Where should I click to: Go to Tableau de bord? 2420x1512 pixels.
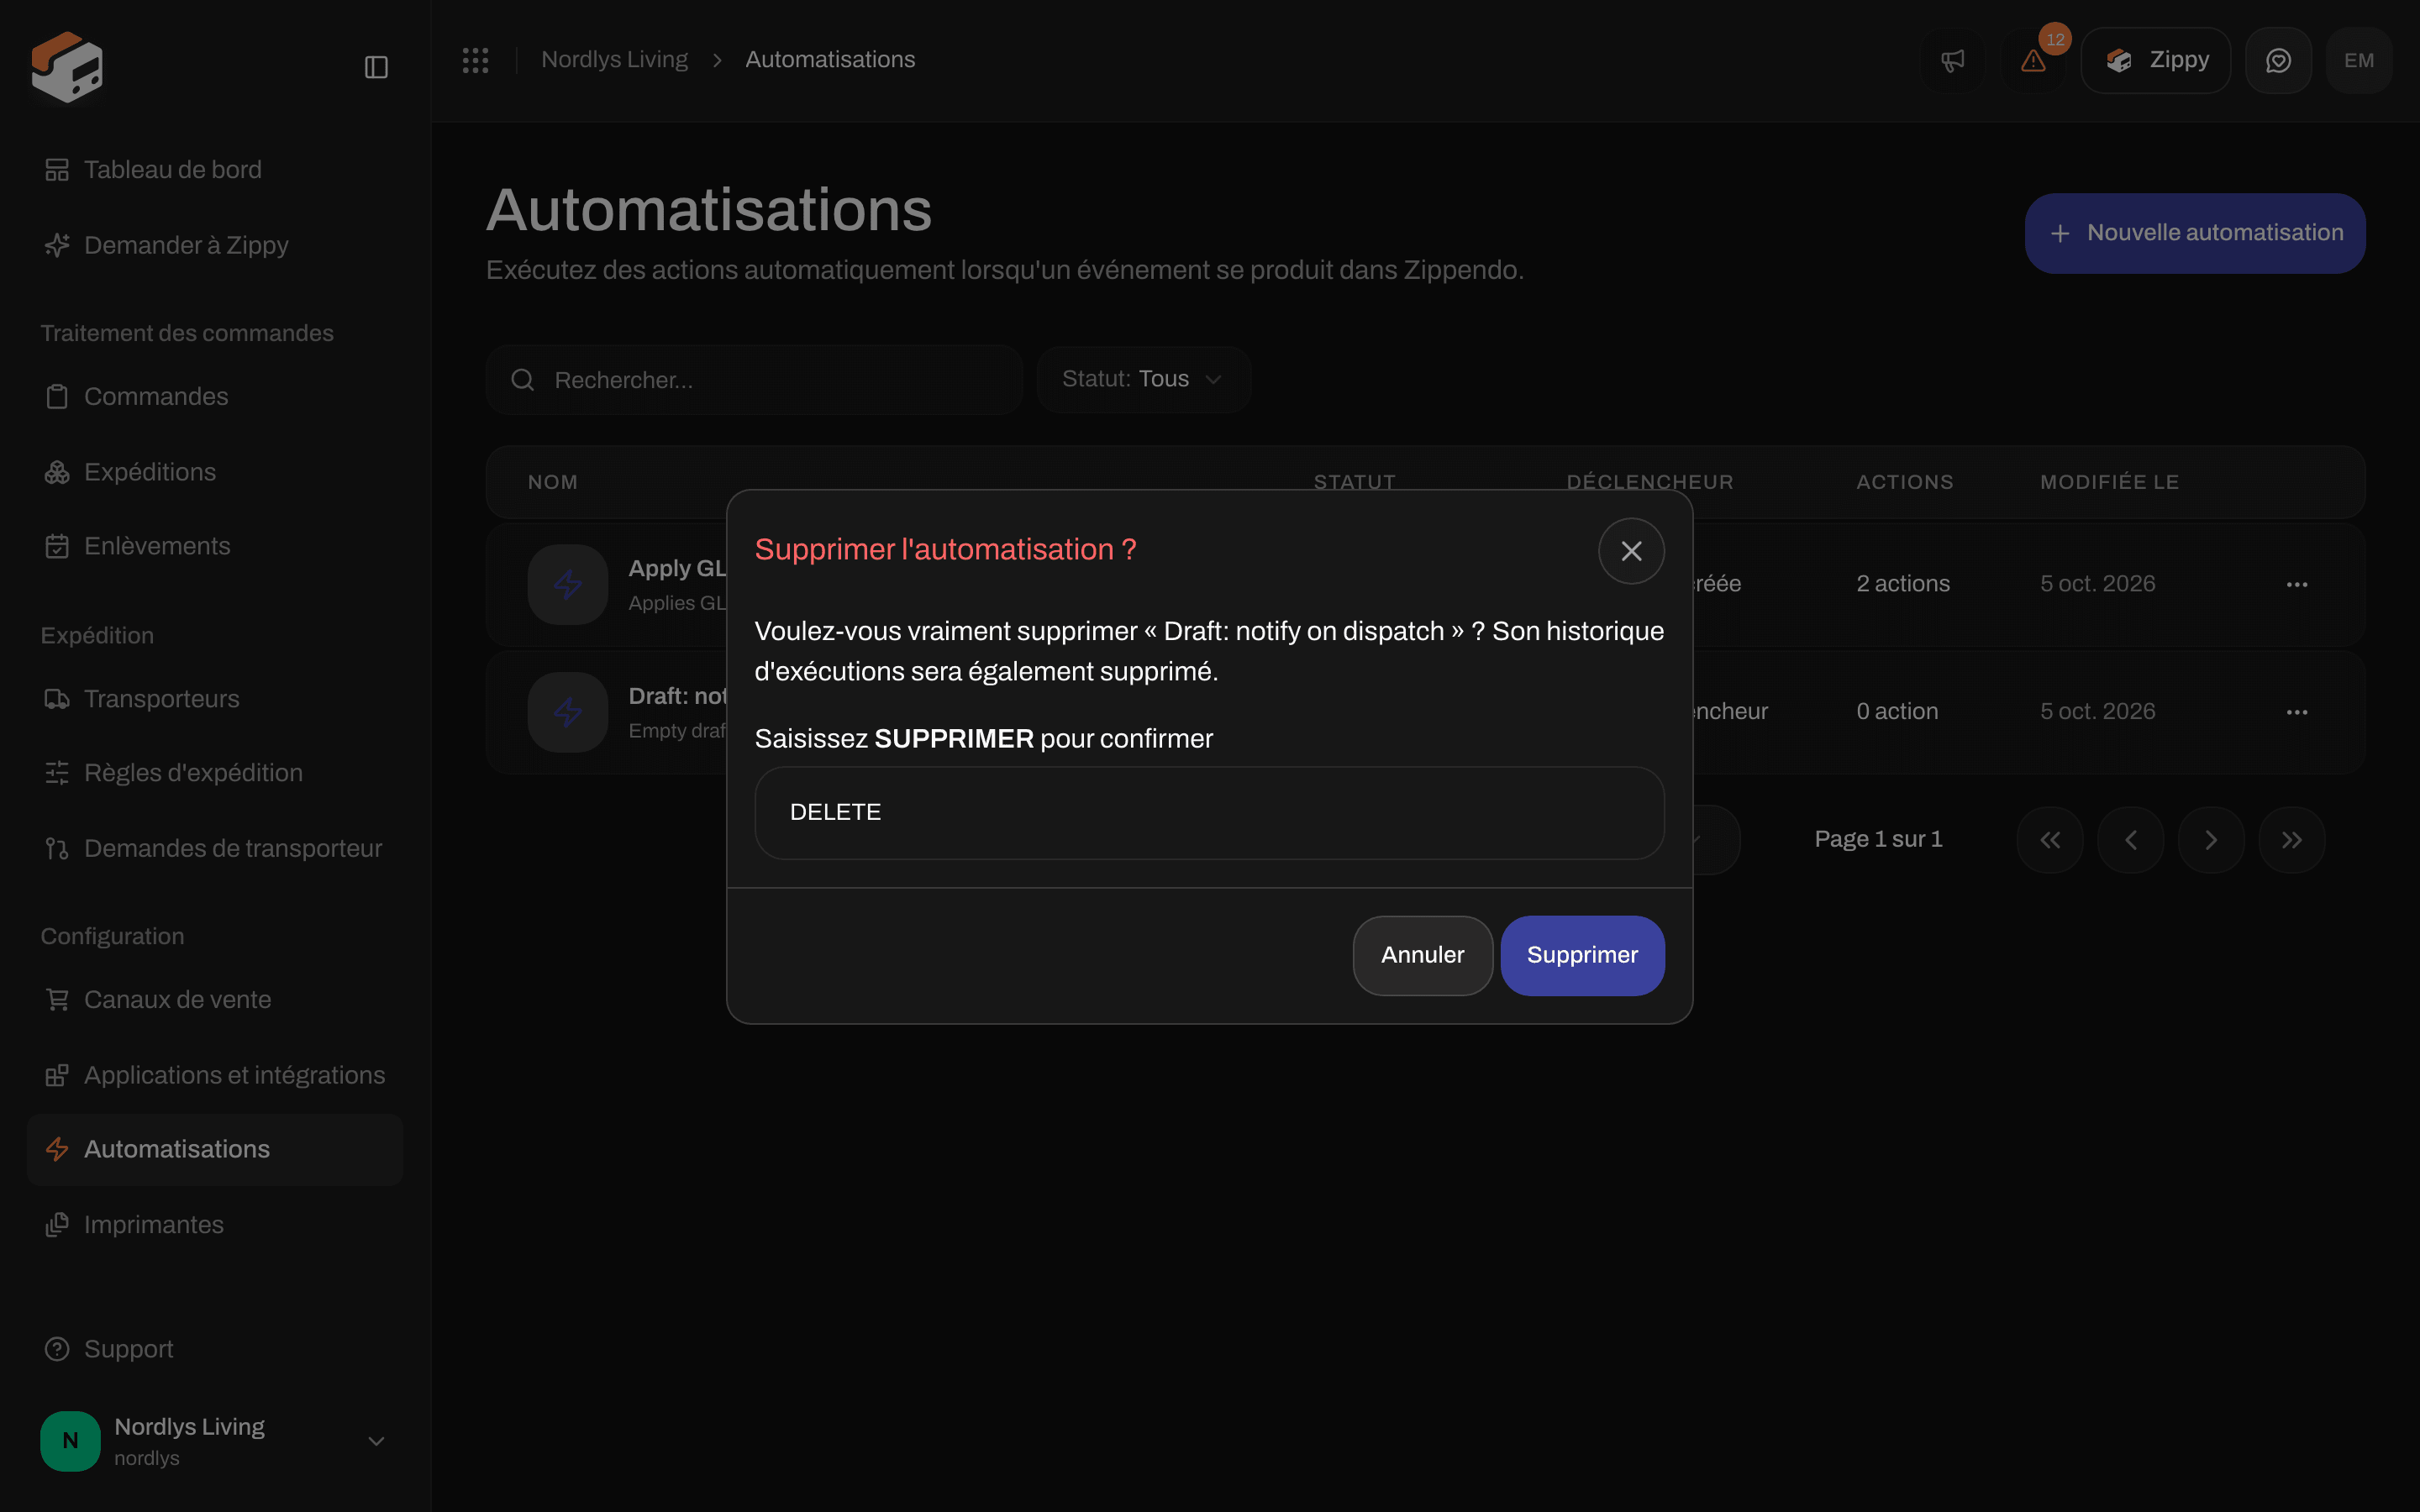coord(215,170)
